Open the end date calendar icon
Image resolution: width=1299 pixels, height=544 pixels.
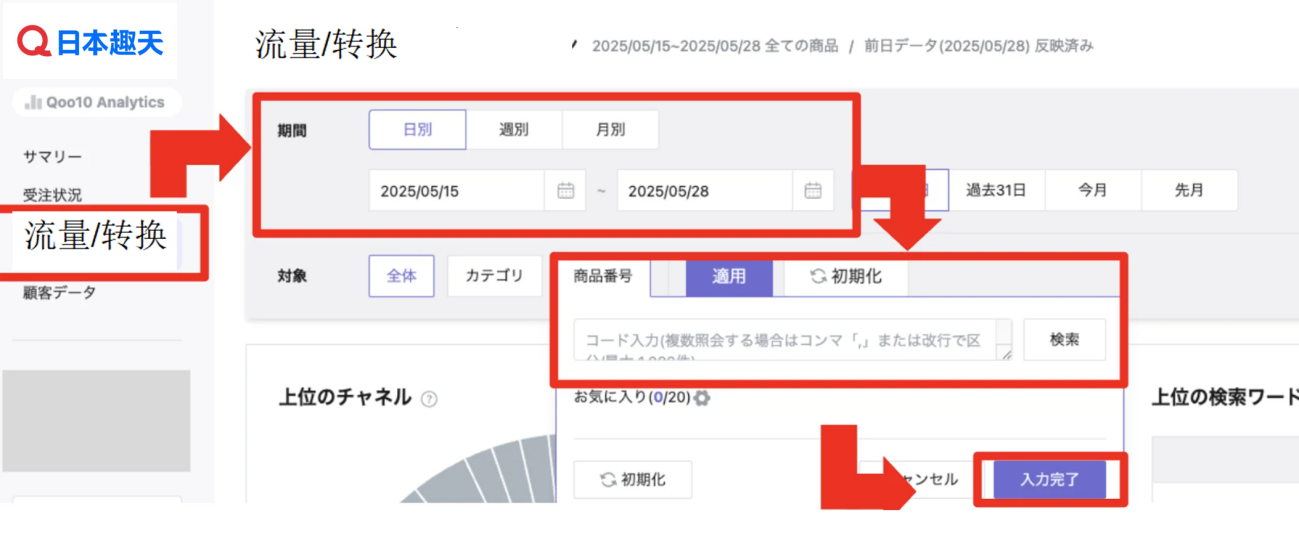(813, 191)
